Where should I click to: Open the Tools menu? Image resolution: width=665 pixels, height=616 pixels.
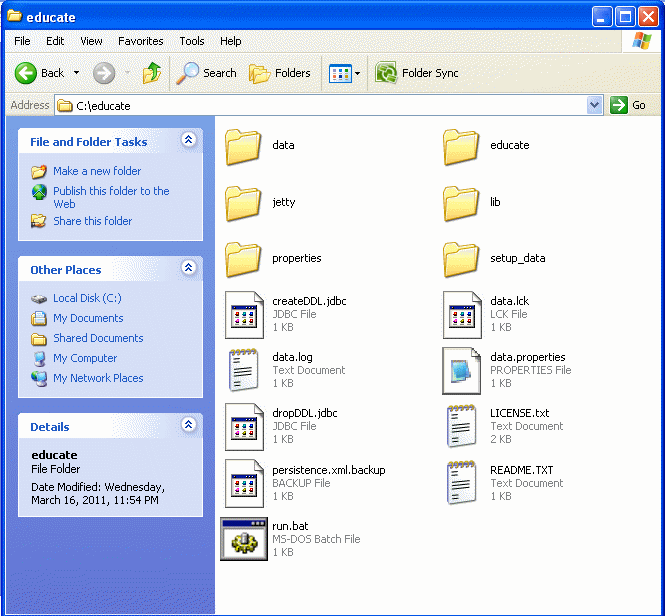click(192, 41)
